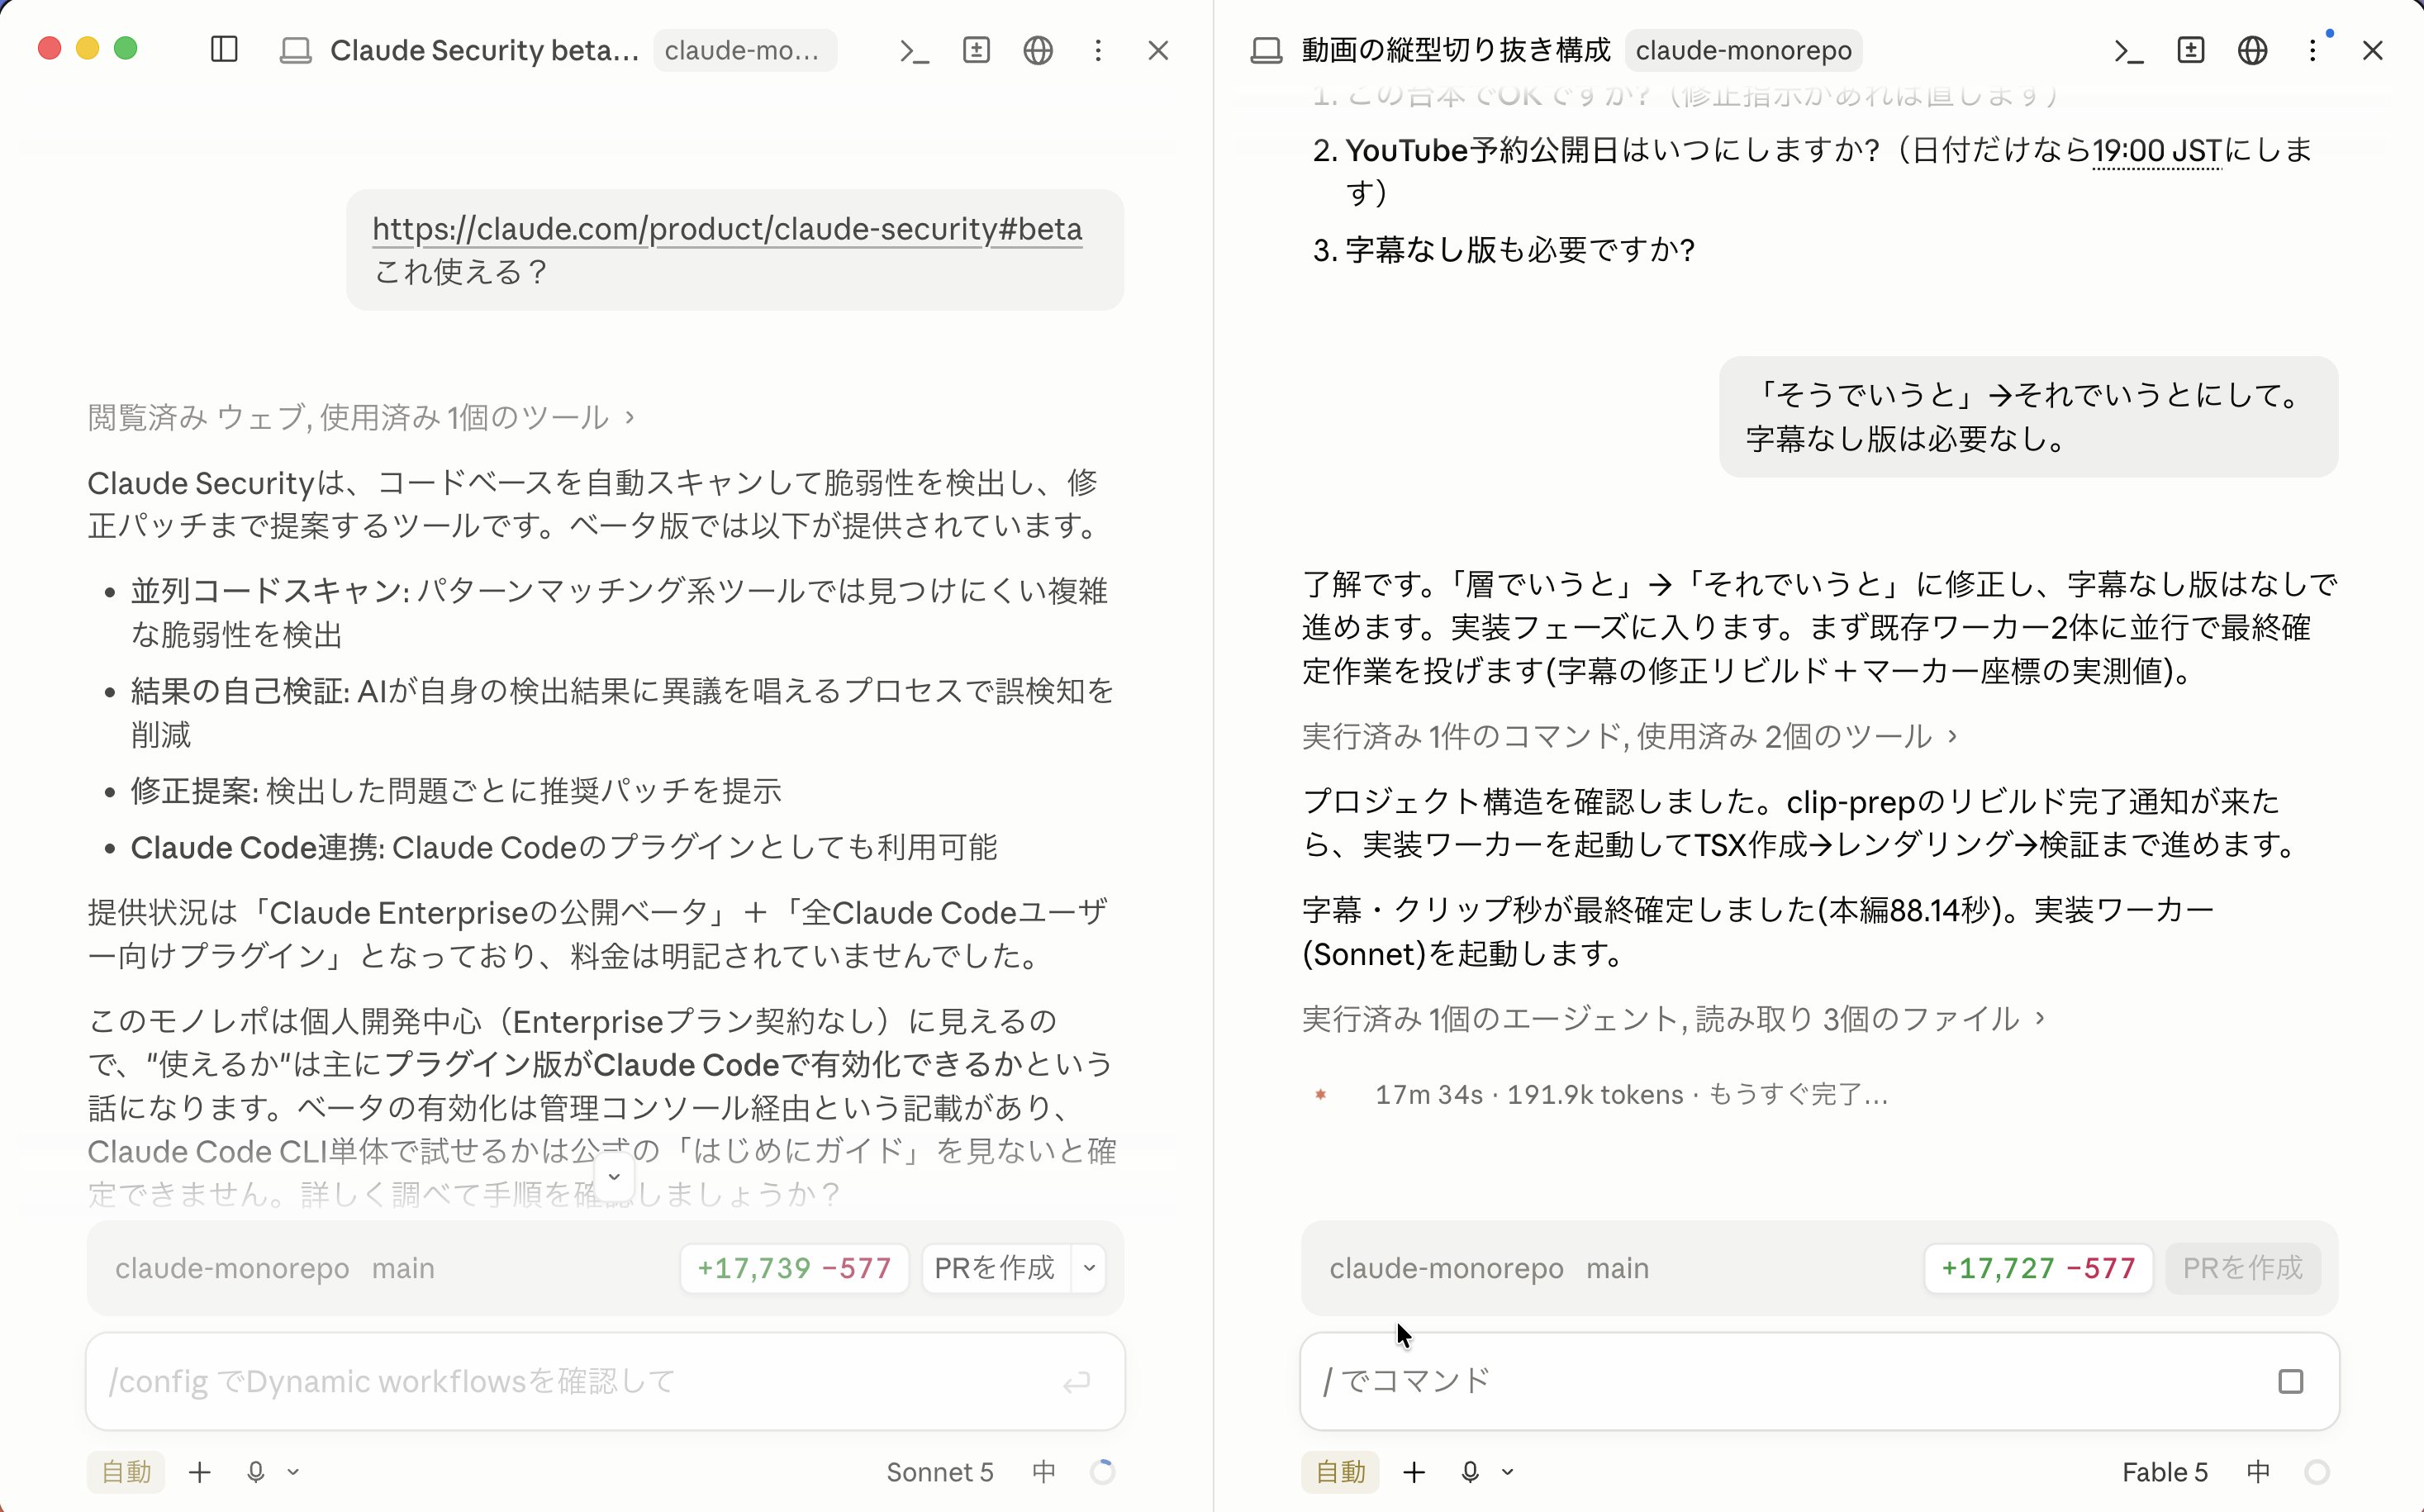Click これ使える？ user message text
Image resolution: width=2424 pixels, height=1512 pixels.
tap(461, 272)
